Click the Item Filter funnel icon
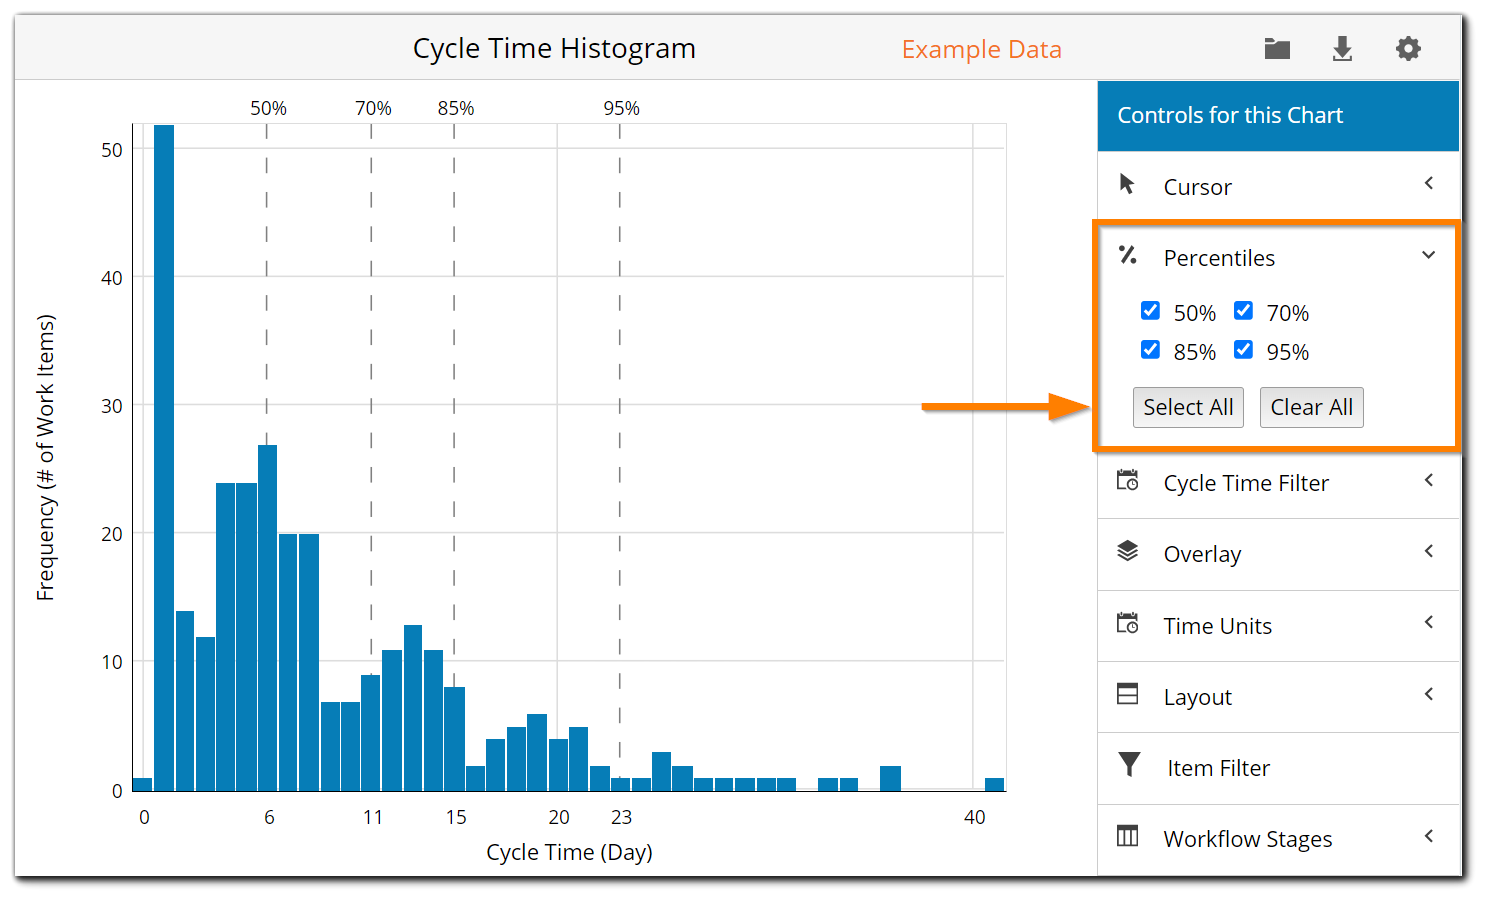The width and height of the screenshot is (1489, 903). [x=1128, y=766]
